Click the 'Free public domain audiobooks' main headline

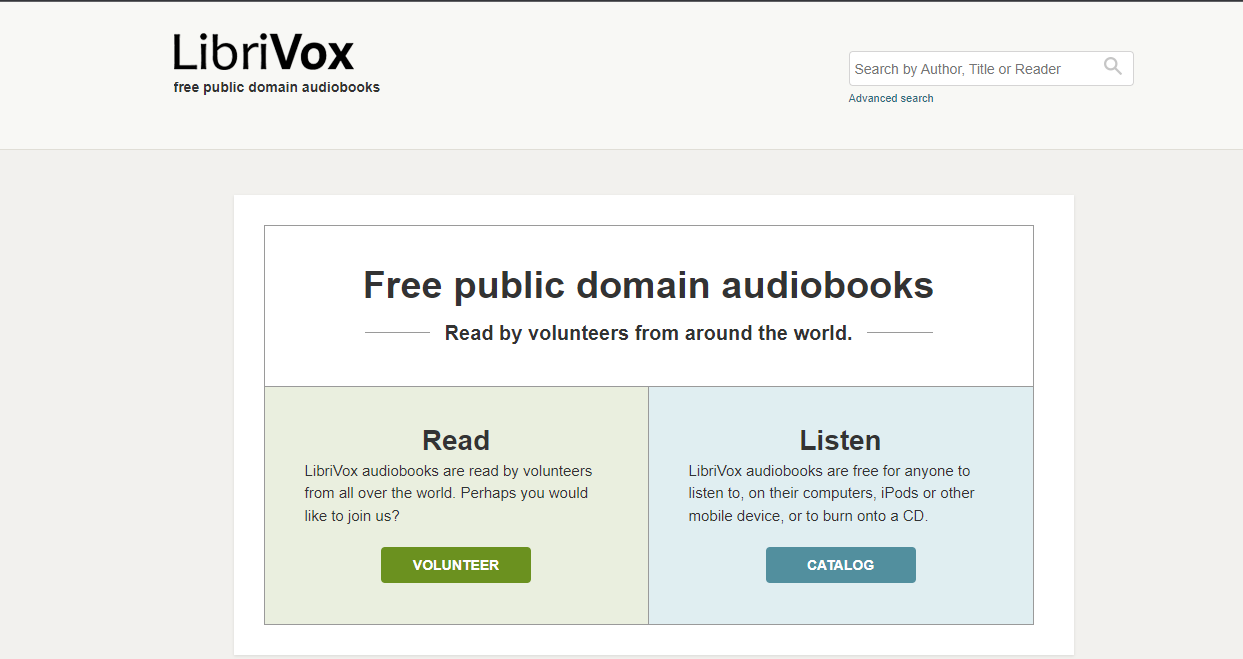point(648,285)
